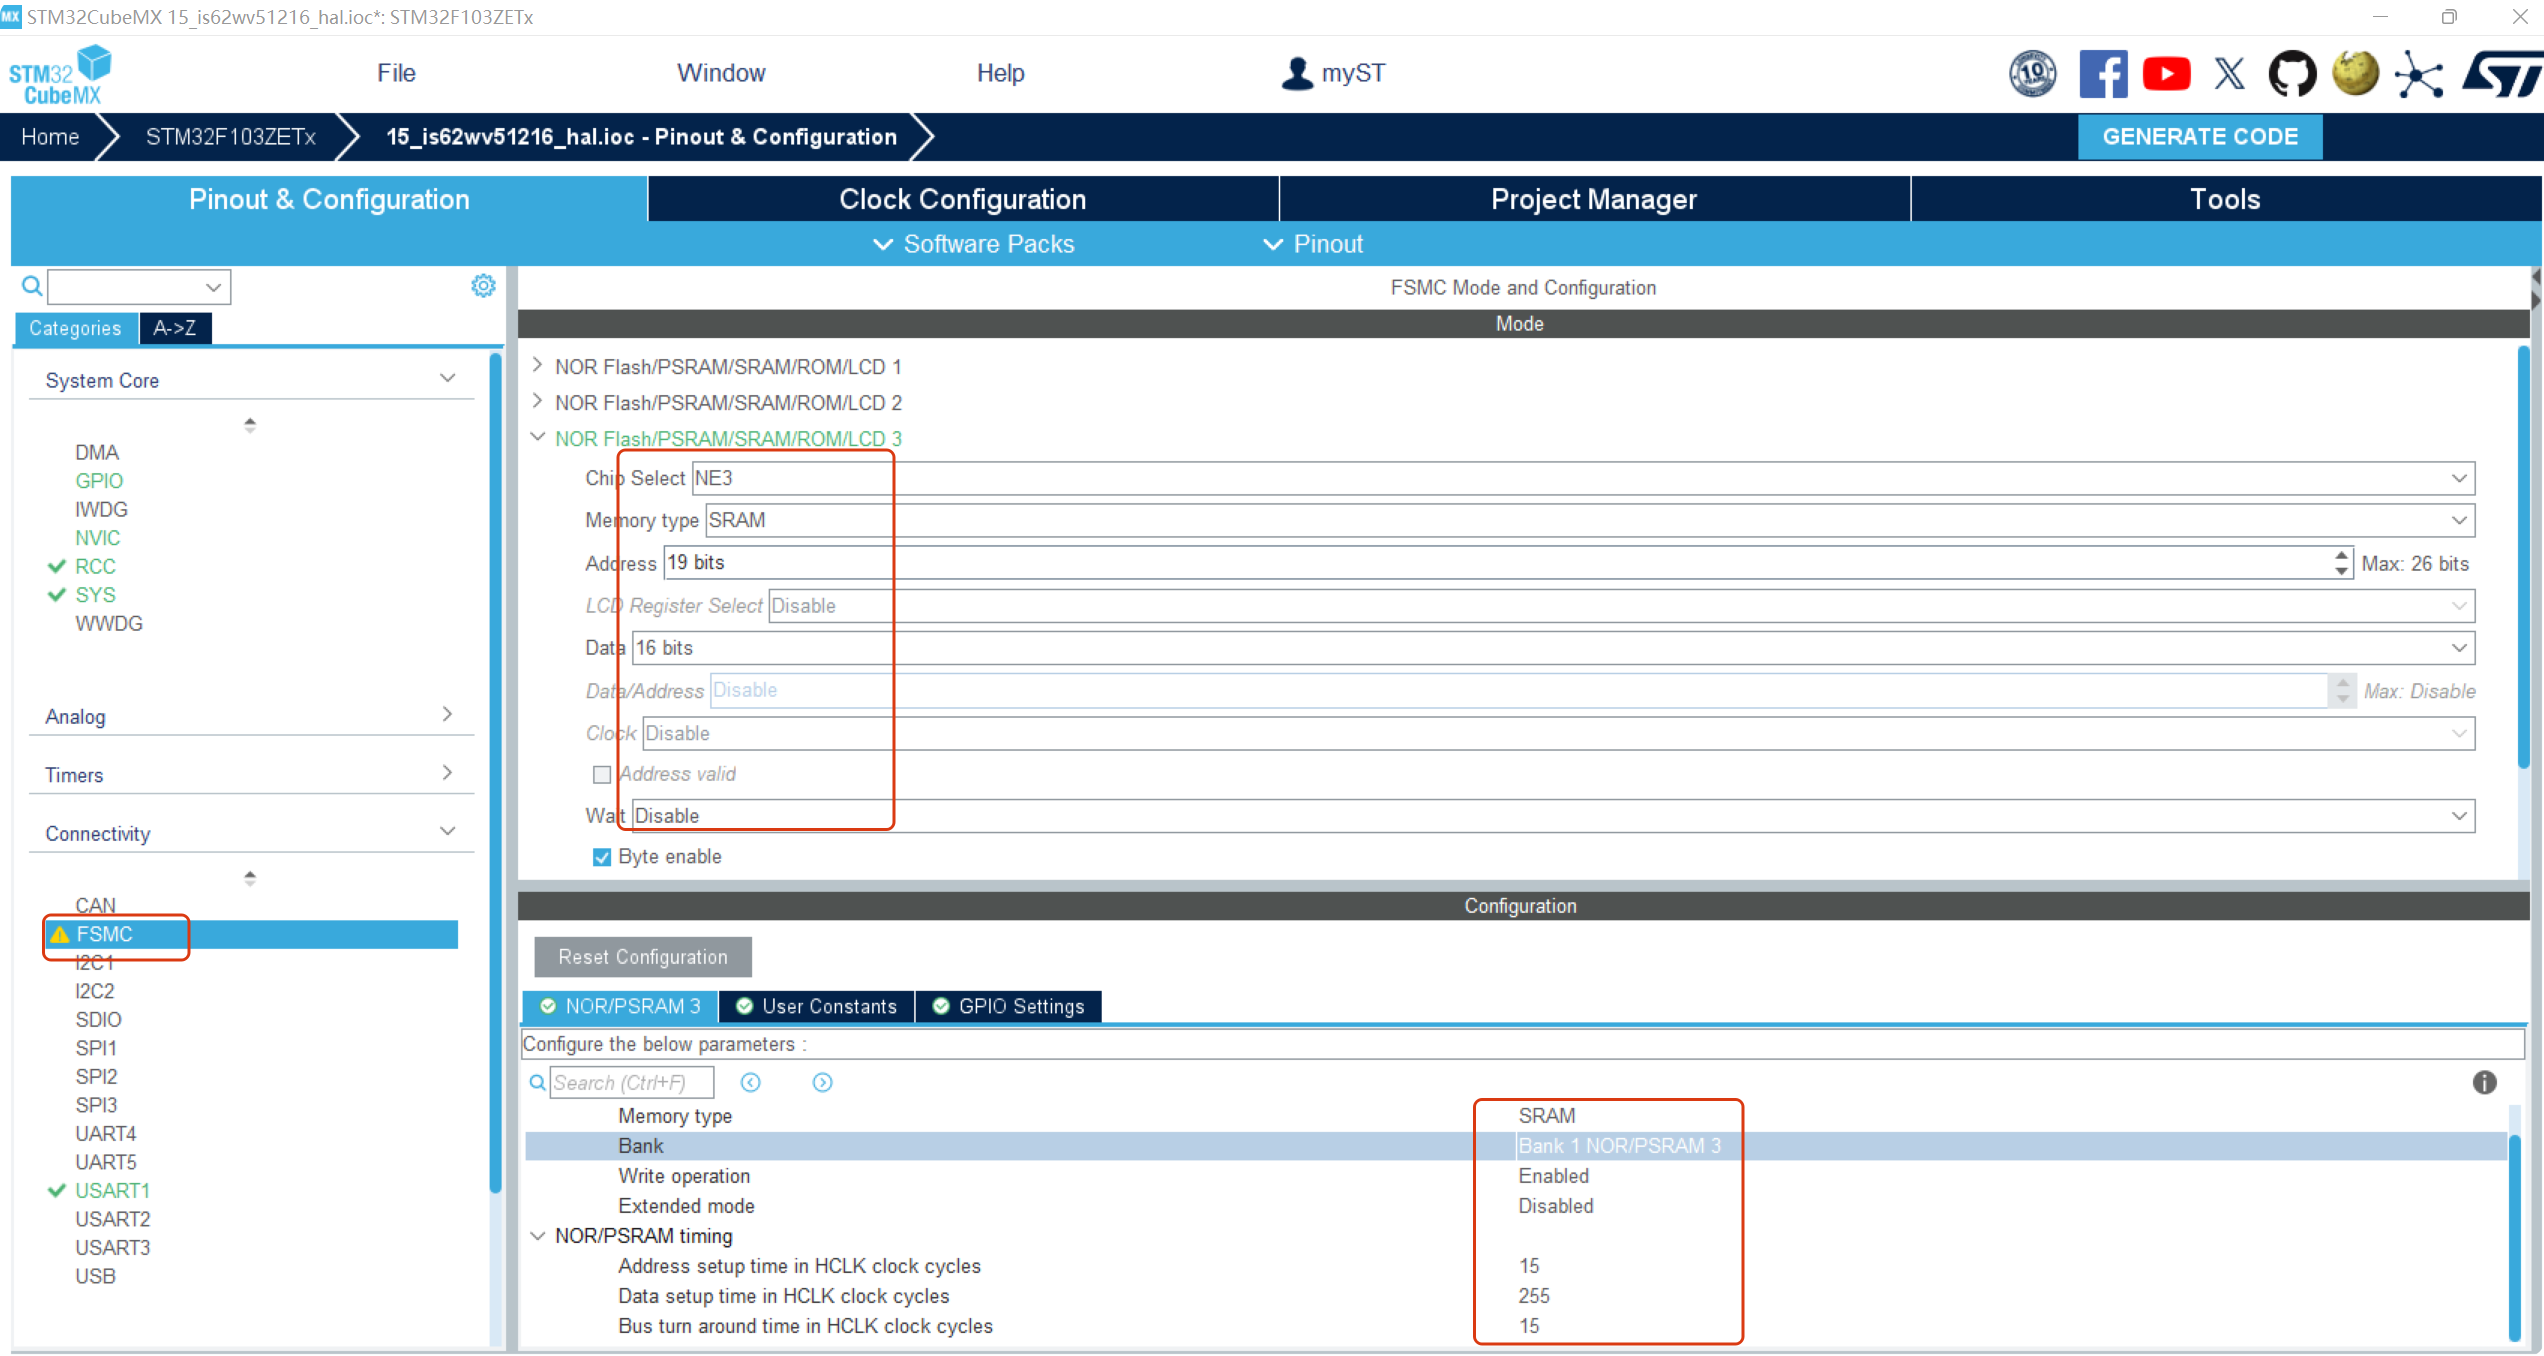The width and height of the screenshot is (2544, 1356).
Task: Go to next parameter search result
Action: tap(822, 1082)
